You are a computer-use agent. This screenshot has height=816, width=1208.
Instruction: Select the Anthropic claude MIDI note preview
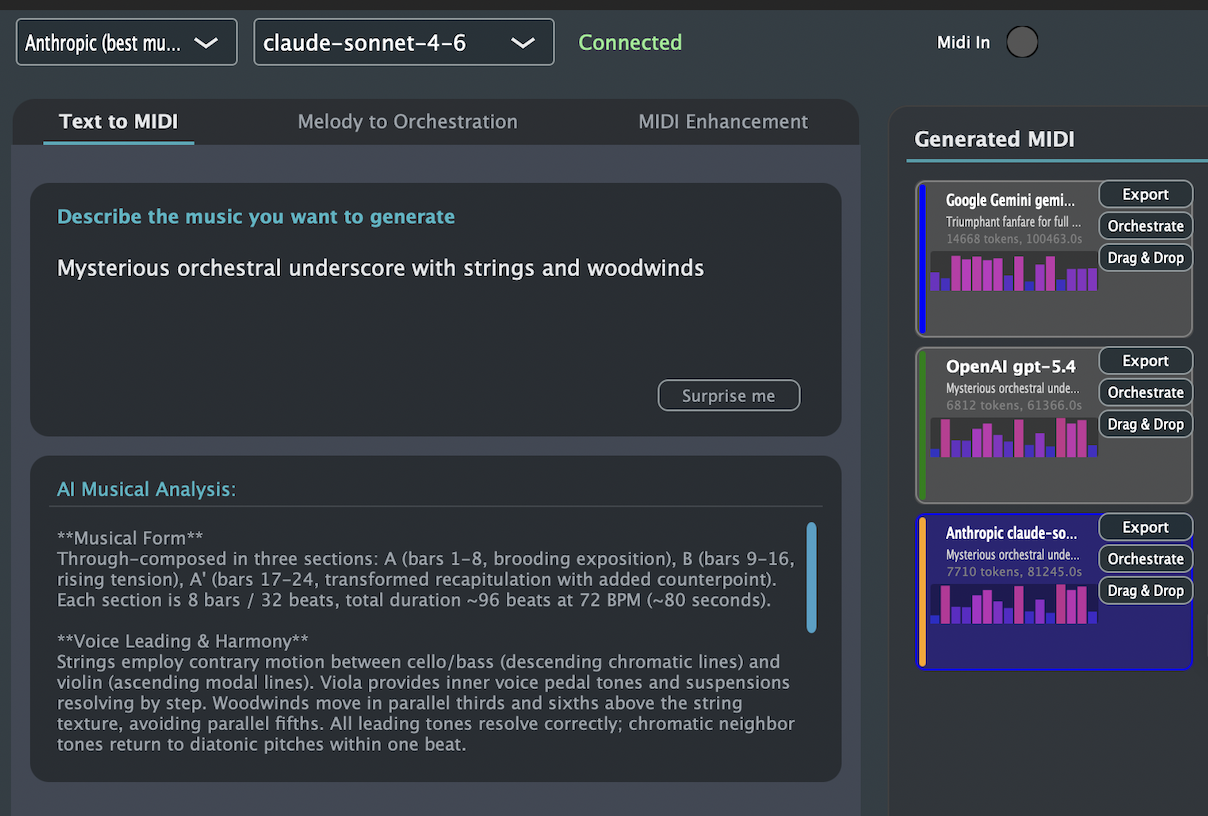point(1014,604)
